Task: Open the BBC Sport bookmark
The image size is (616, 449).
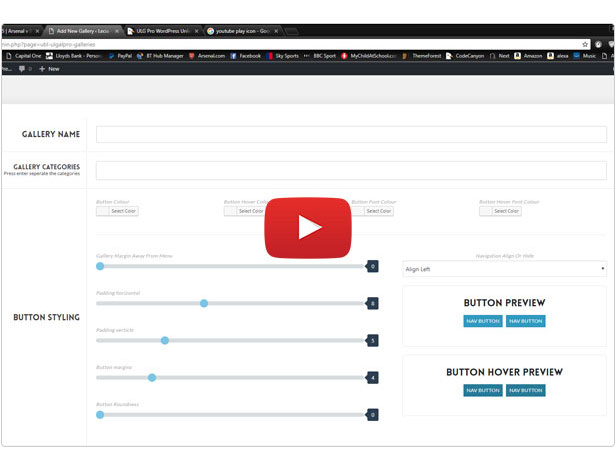Action: click(x=320, y=56)
